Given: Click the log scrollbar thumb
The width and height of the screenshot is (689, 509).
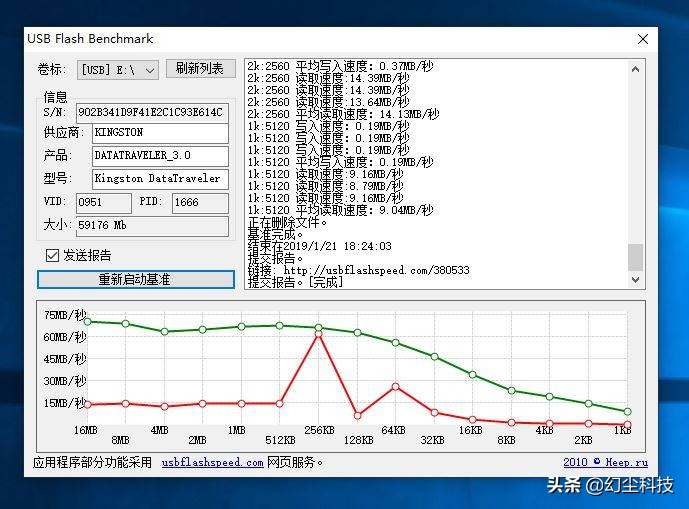Looking at the screenshot, I should 635,257.
